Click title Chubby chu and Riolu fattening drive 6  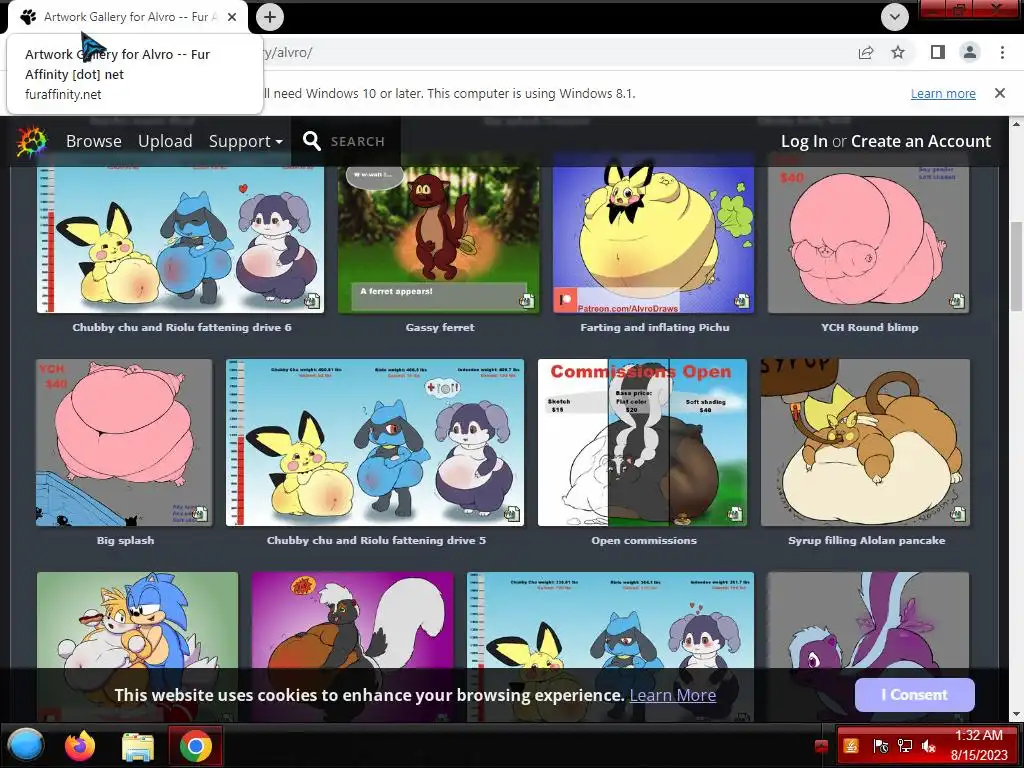pos(182,327)
